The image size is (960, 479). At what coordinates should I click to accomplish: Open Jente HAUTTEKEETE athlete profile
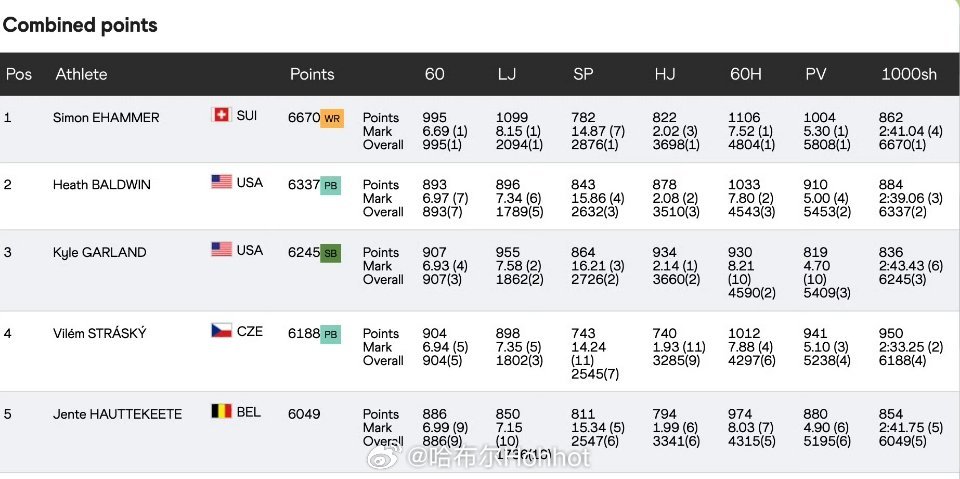[117, 414]
